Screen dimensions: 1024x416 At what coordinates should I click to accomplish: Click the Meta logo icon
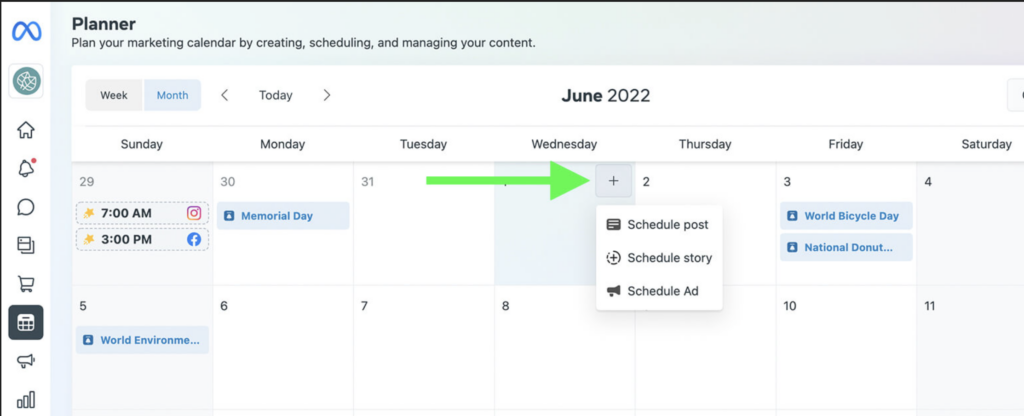(26, 31)
